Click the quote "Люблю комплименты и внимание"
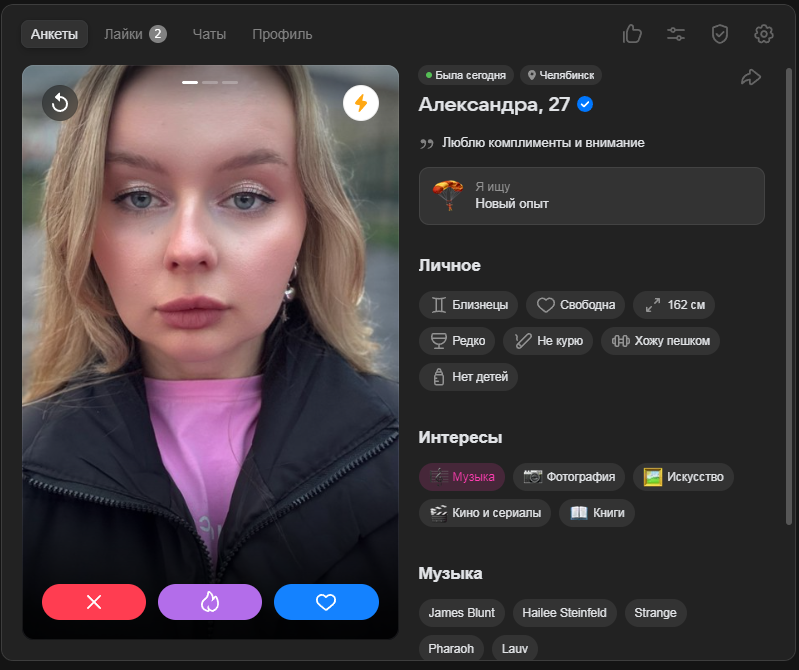 543,143
